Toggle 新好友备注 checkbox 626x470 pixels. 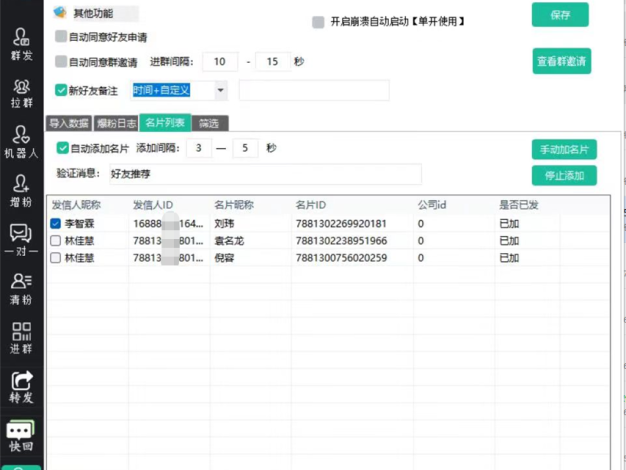(x=61, y=90)
